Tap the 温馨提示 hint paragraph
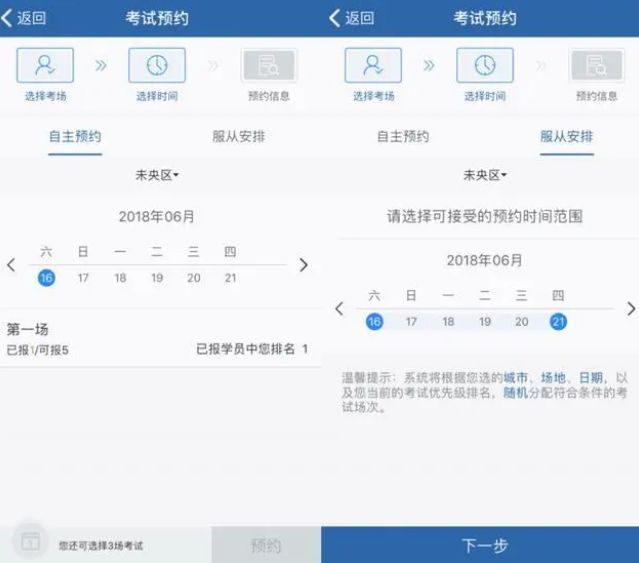Viewport: 639px width, 563px height. point(485,392)
